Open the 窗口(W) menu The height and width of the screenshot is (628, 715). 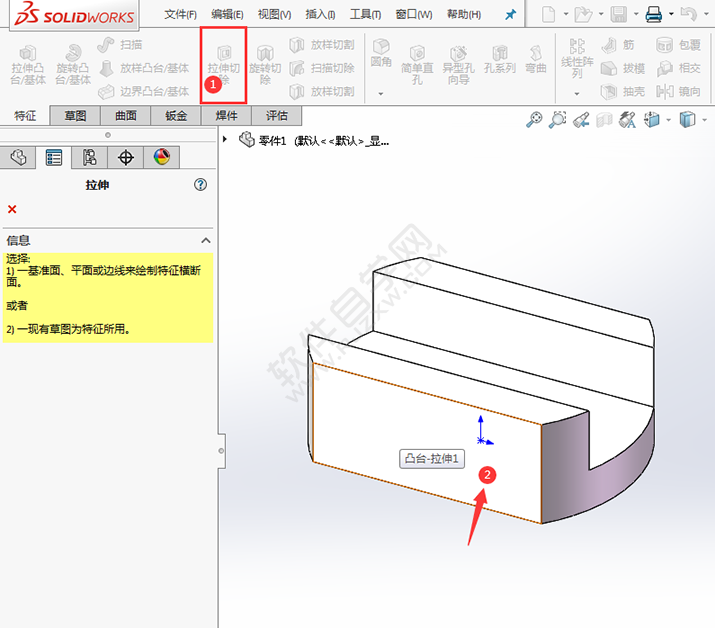414,15
